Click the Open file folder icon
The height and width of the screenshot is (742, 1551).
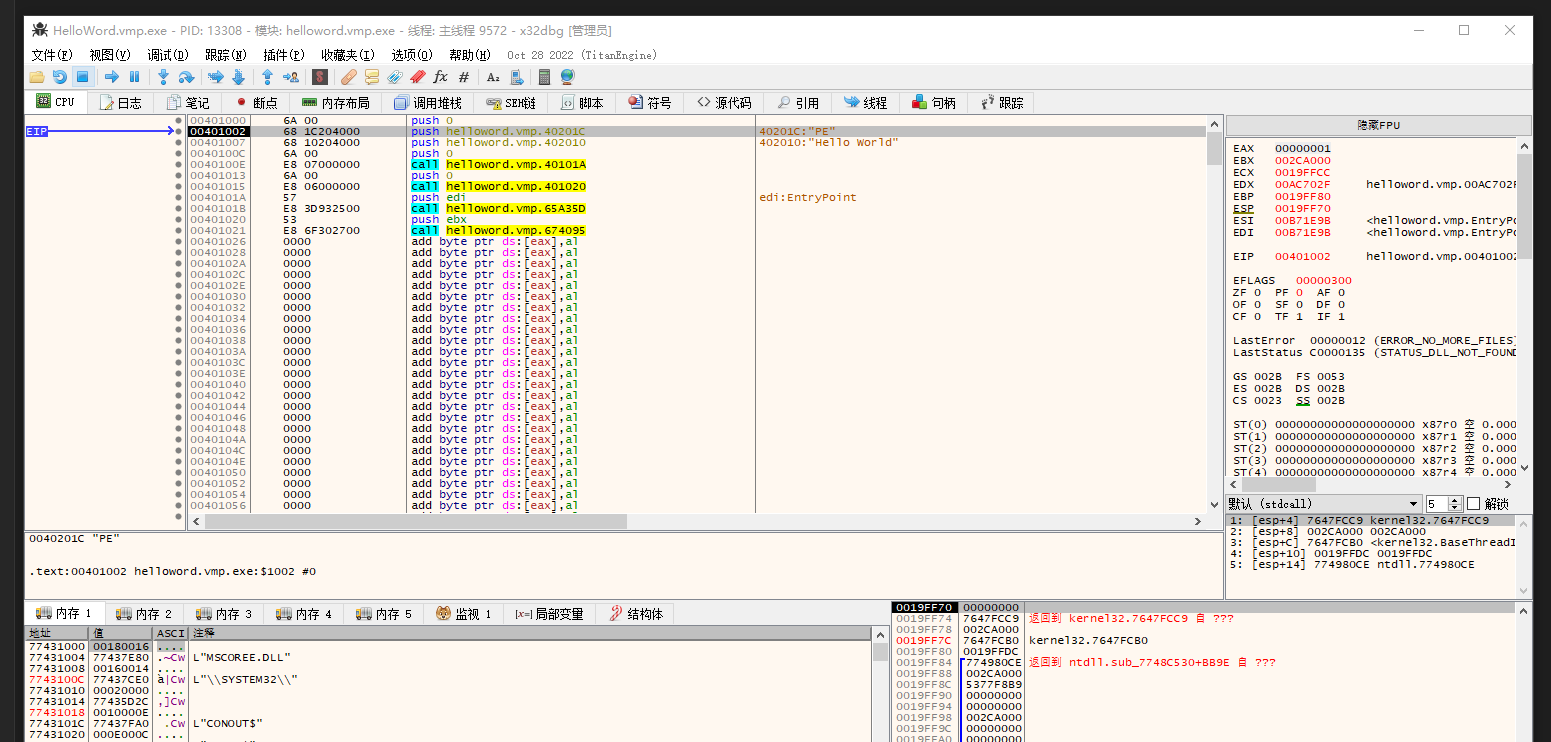[x=37, y=77]
